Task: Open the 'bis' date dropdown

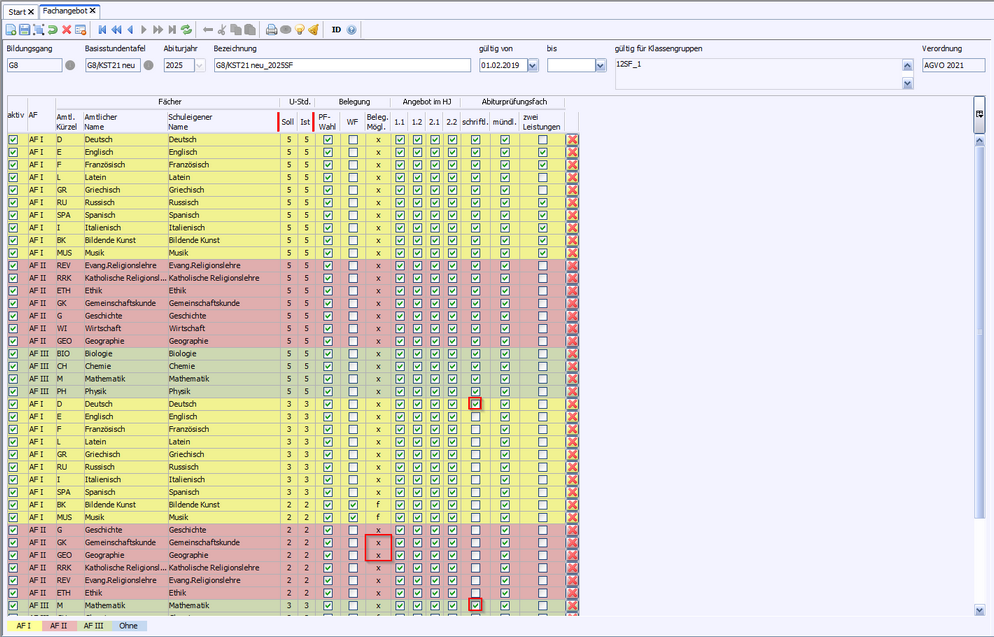Action: 600,66
